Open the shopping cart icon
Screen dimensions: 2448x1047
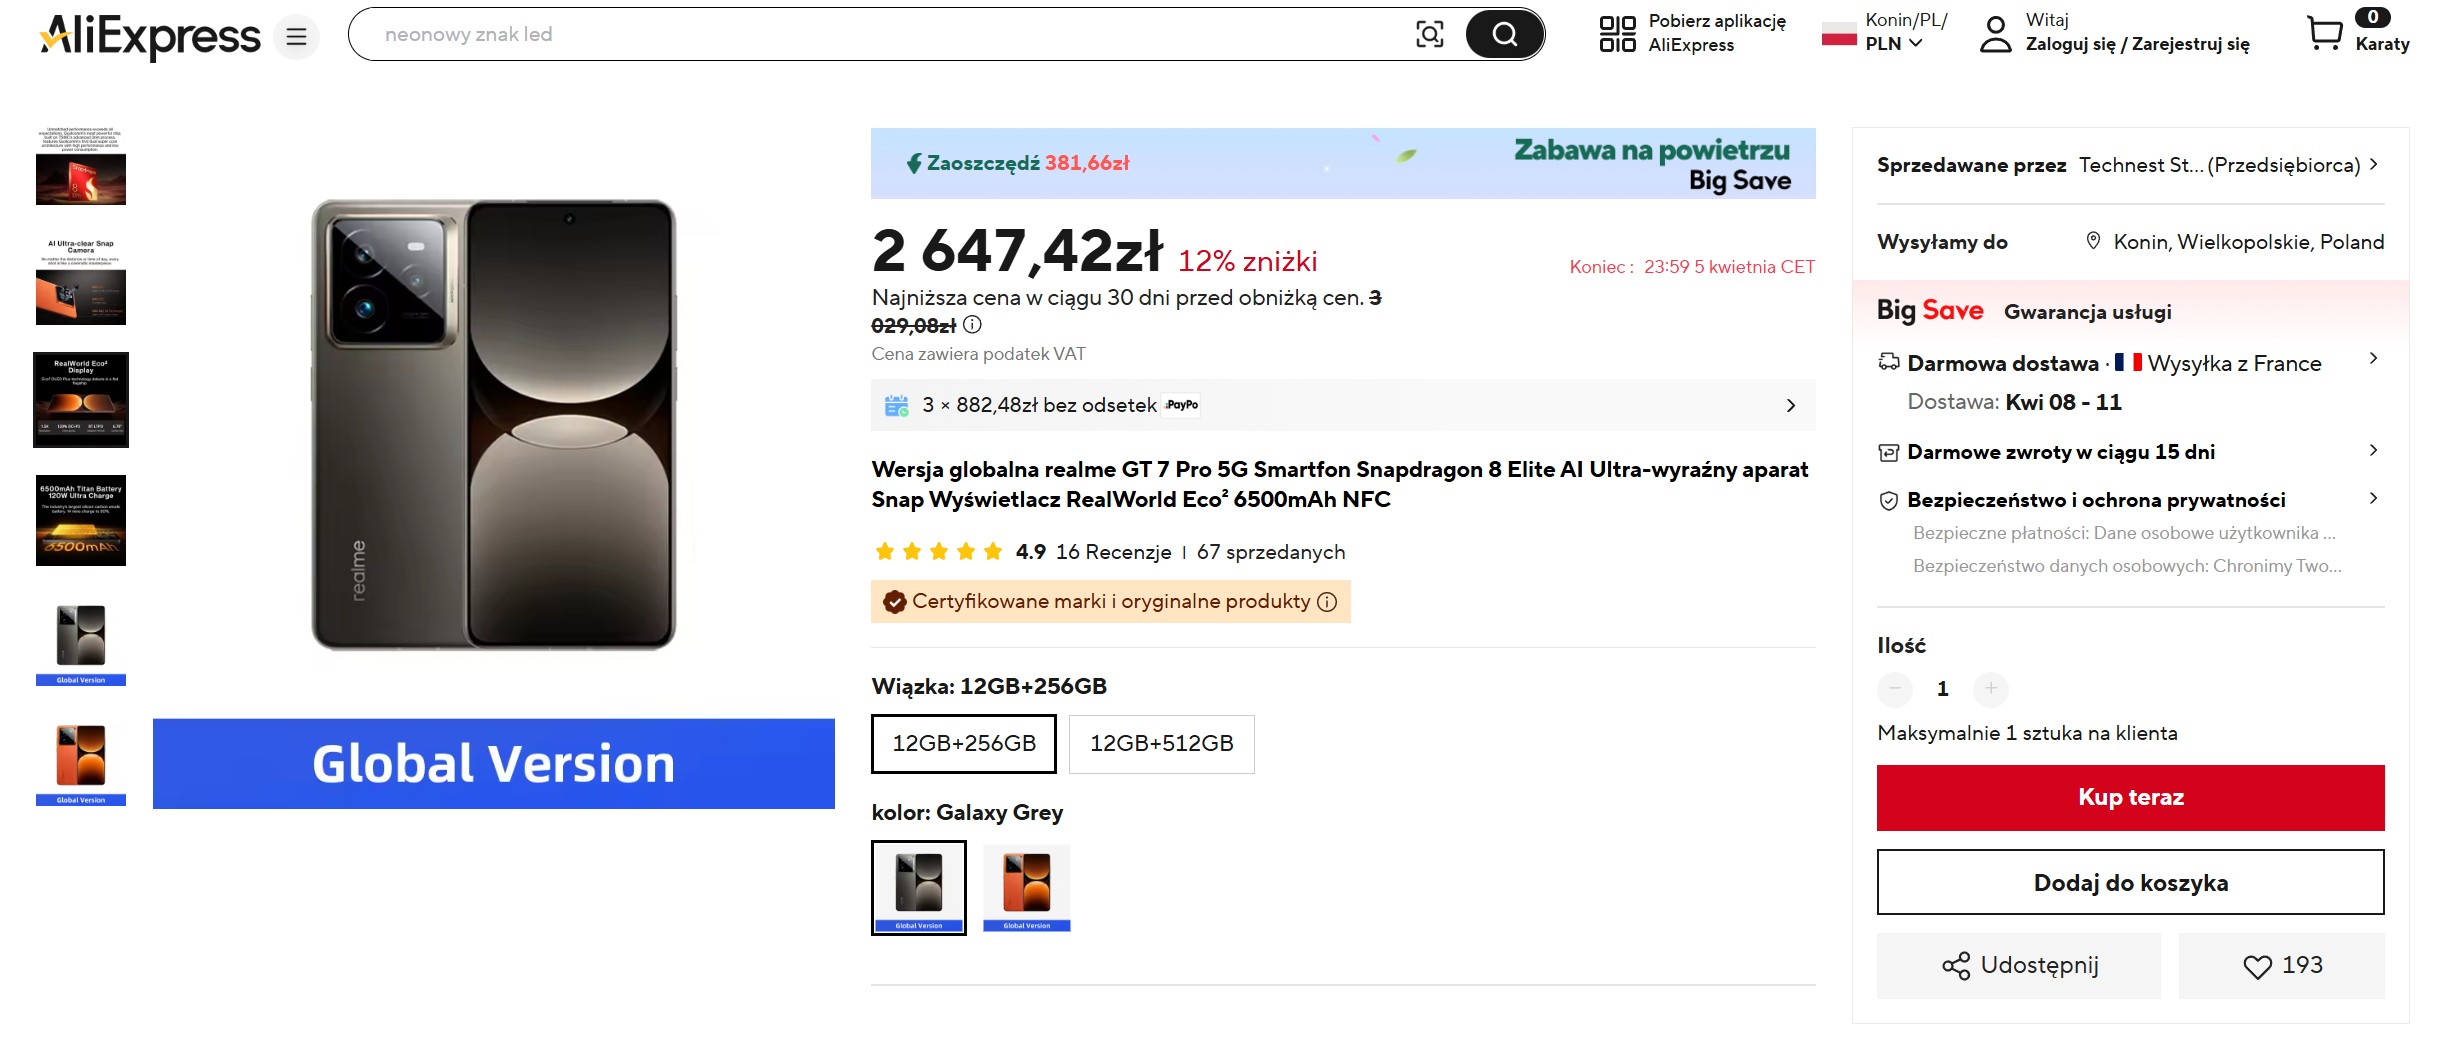pos(2324,33)
